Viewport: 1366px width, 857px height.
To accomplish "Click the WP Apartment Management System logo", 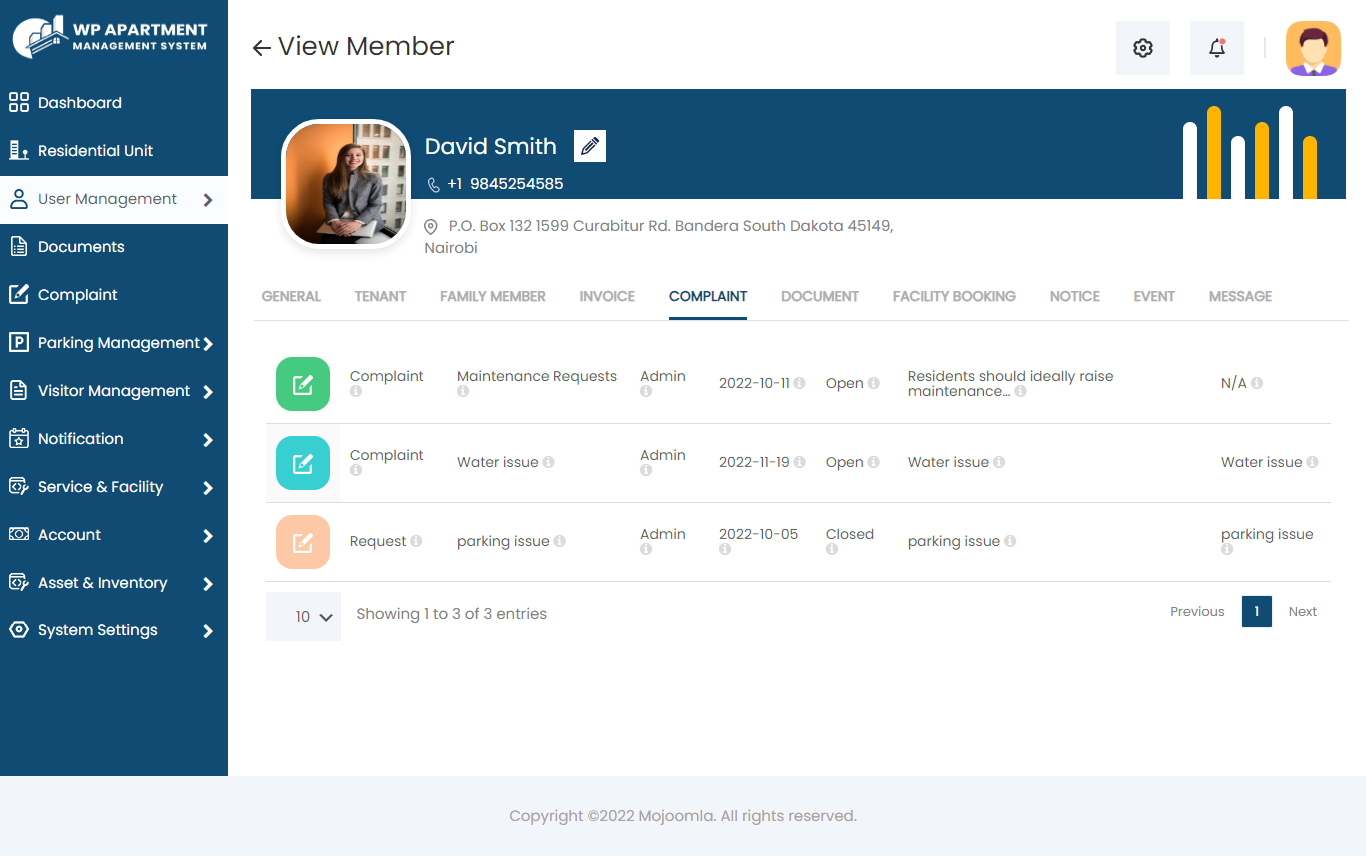I will point(110,37).
